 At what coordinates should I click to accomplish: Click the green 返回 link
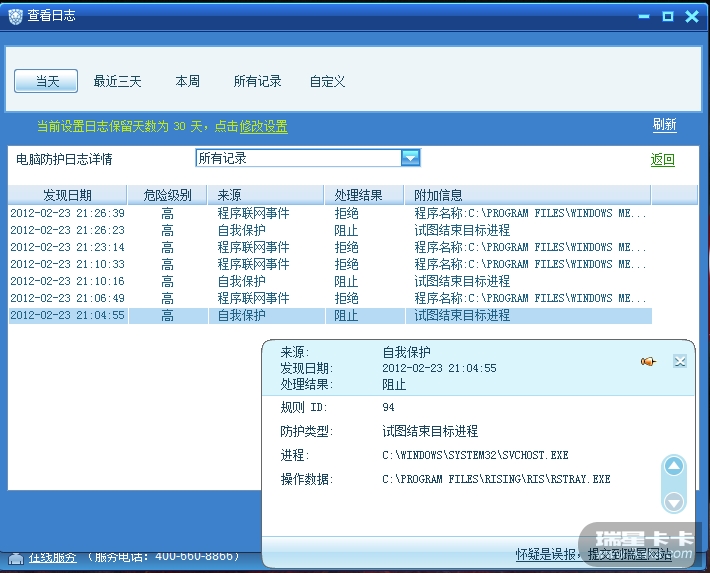pos(662,159)
